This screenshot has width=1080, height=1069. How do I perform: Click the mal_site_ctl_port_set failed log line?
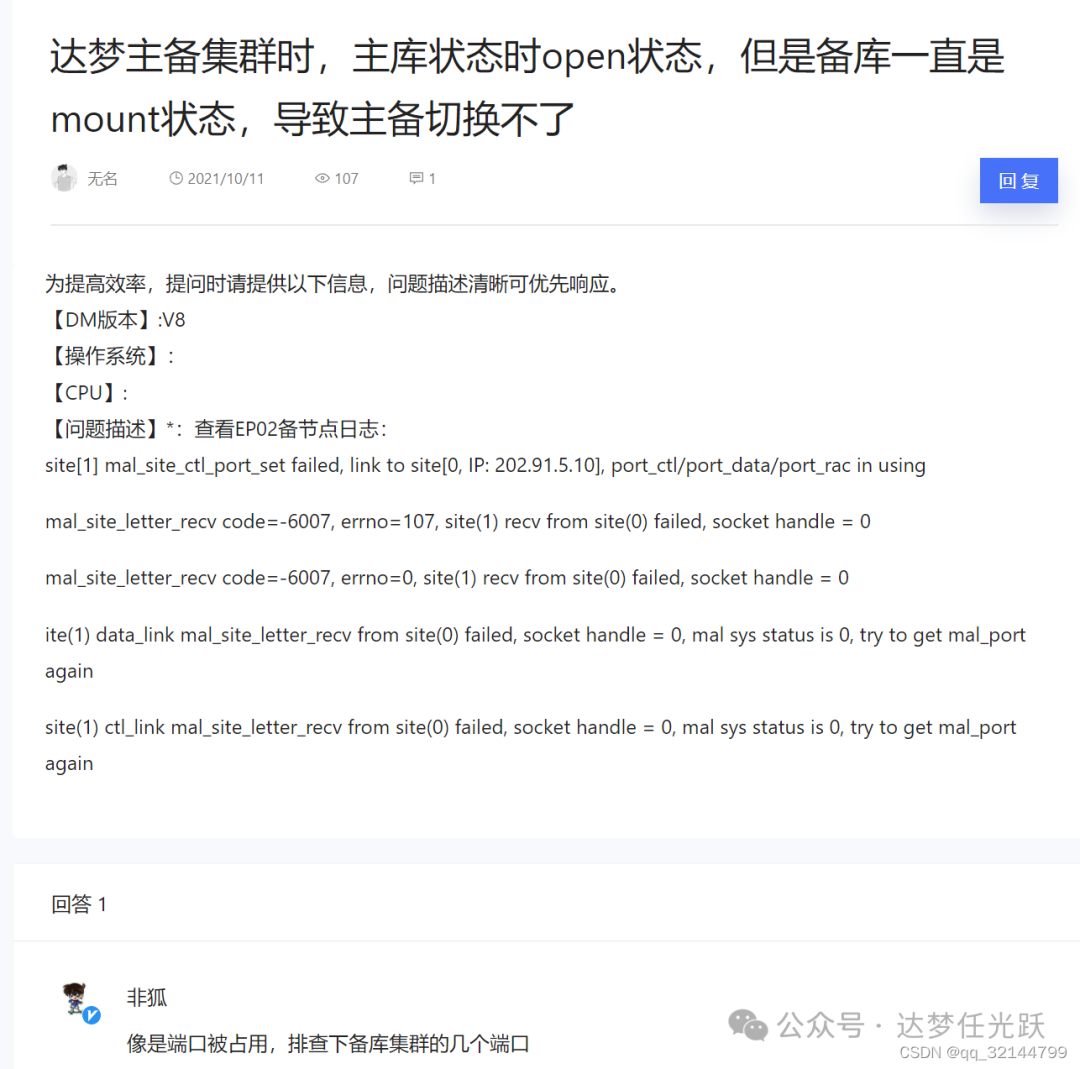click(485, 466)
